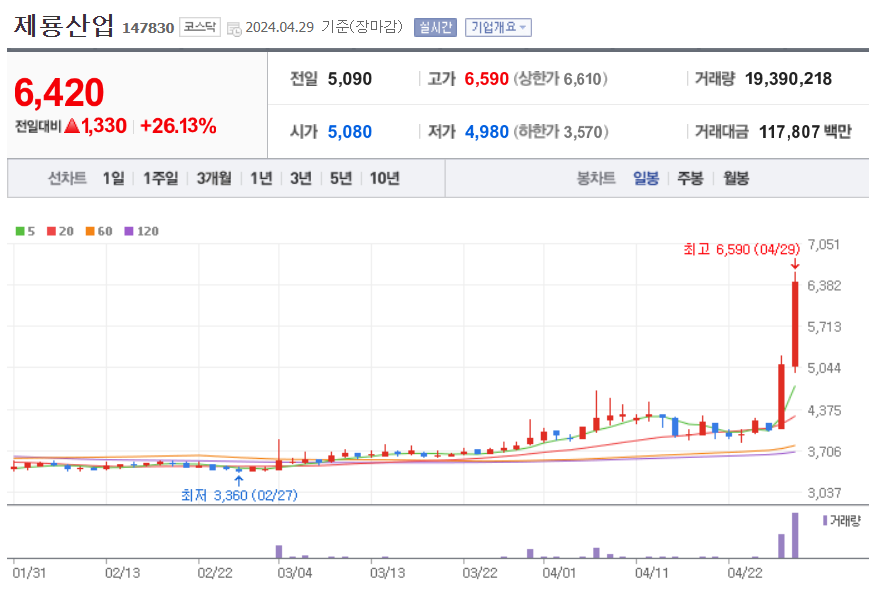869x601 pixels.
Task: Click the 전일 value 5,090
Action: coord(350,79)
